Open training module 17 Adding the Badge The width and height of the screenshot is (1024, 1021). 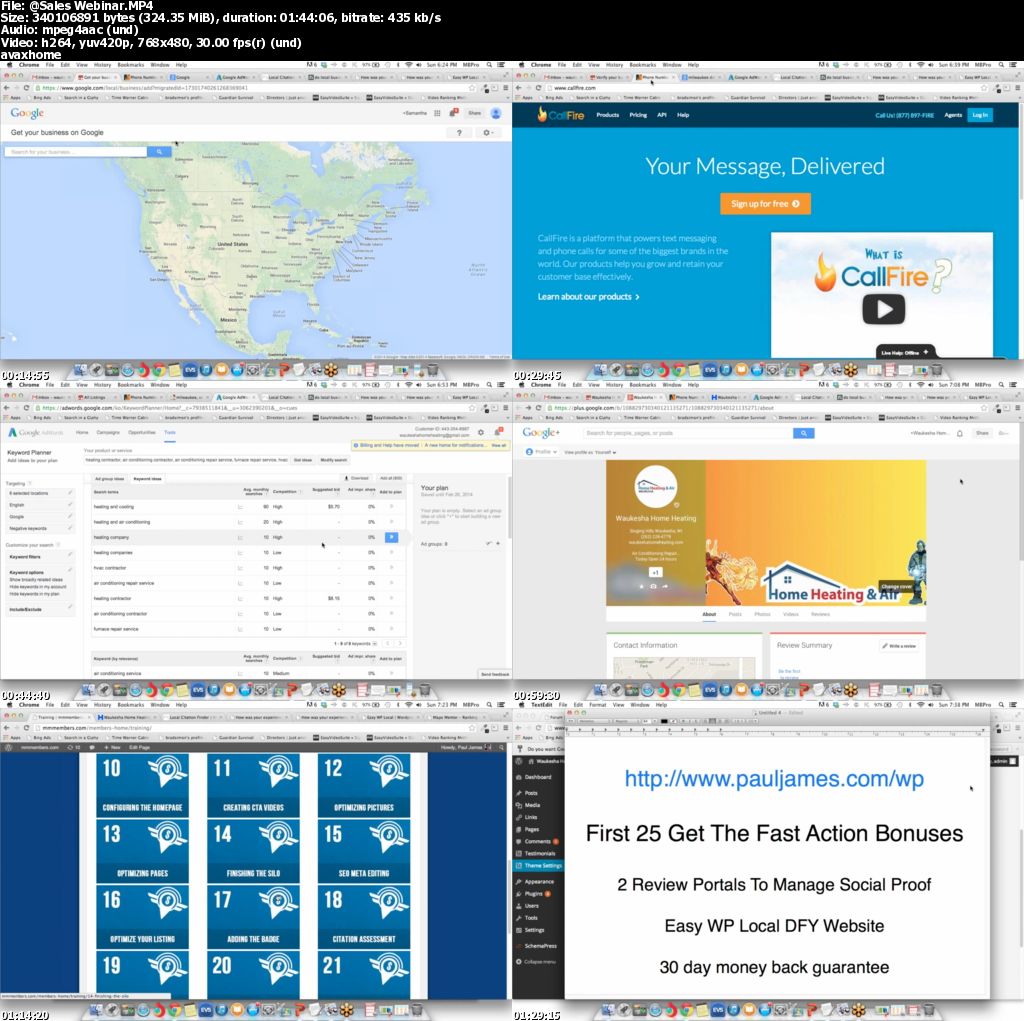pos(253,916)
